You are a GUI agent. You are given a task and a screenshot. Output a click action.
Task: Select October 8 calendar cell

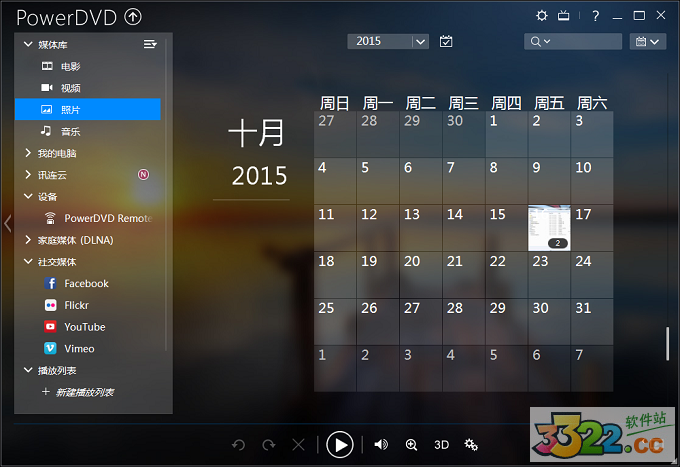[507, 181]
